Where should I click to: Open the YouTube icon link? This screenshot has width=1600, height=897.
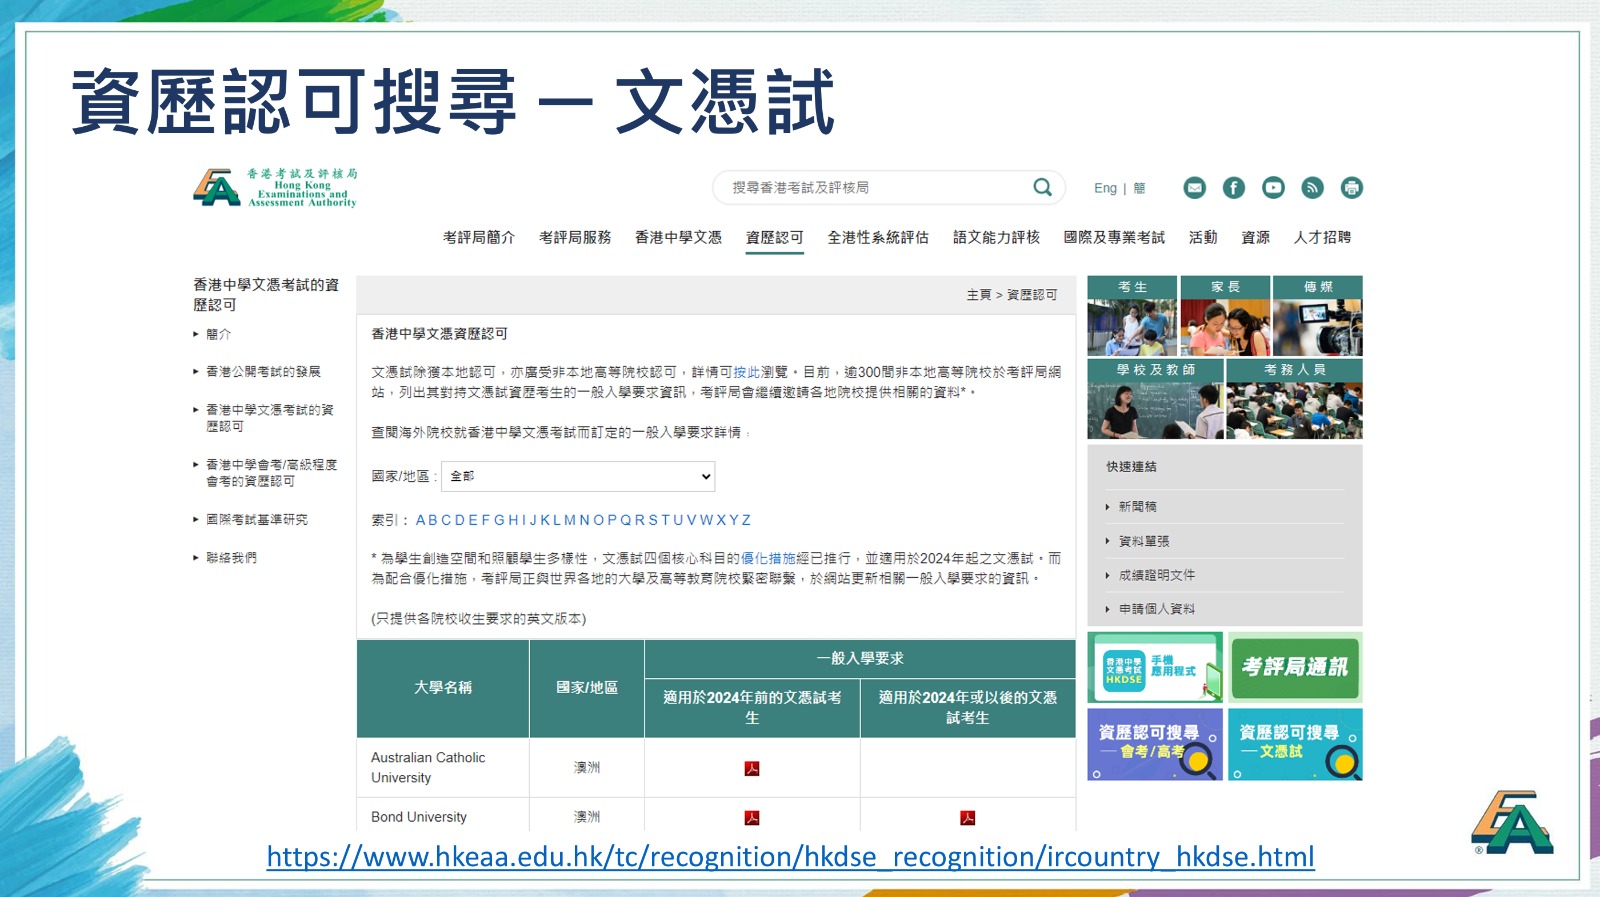[x=1273, y=188]
